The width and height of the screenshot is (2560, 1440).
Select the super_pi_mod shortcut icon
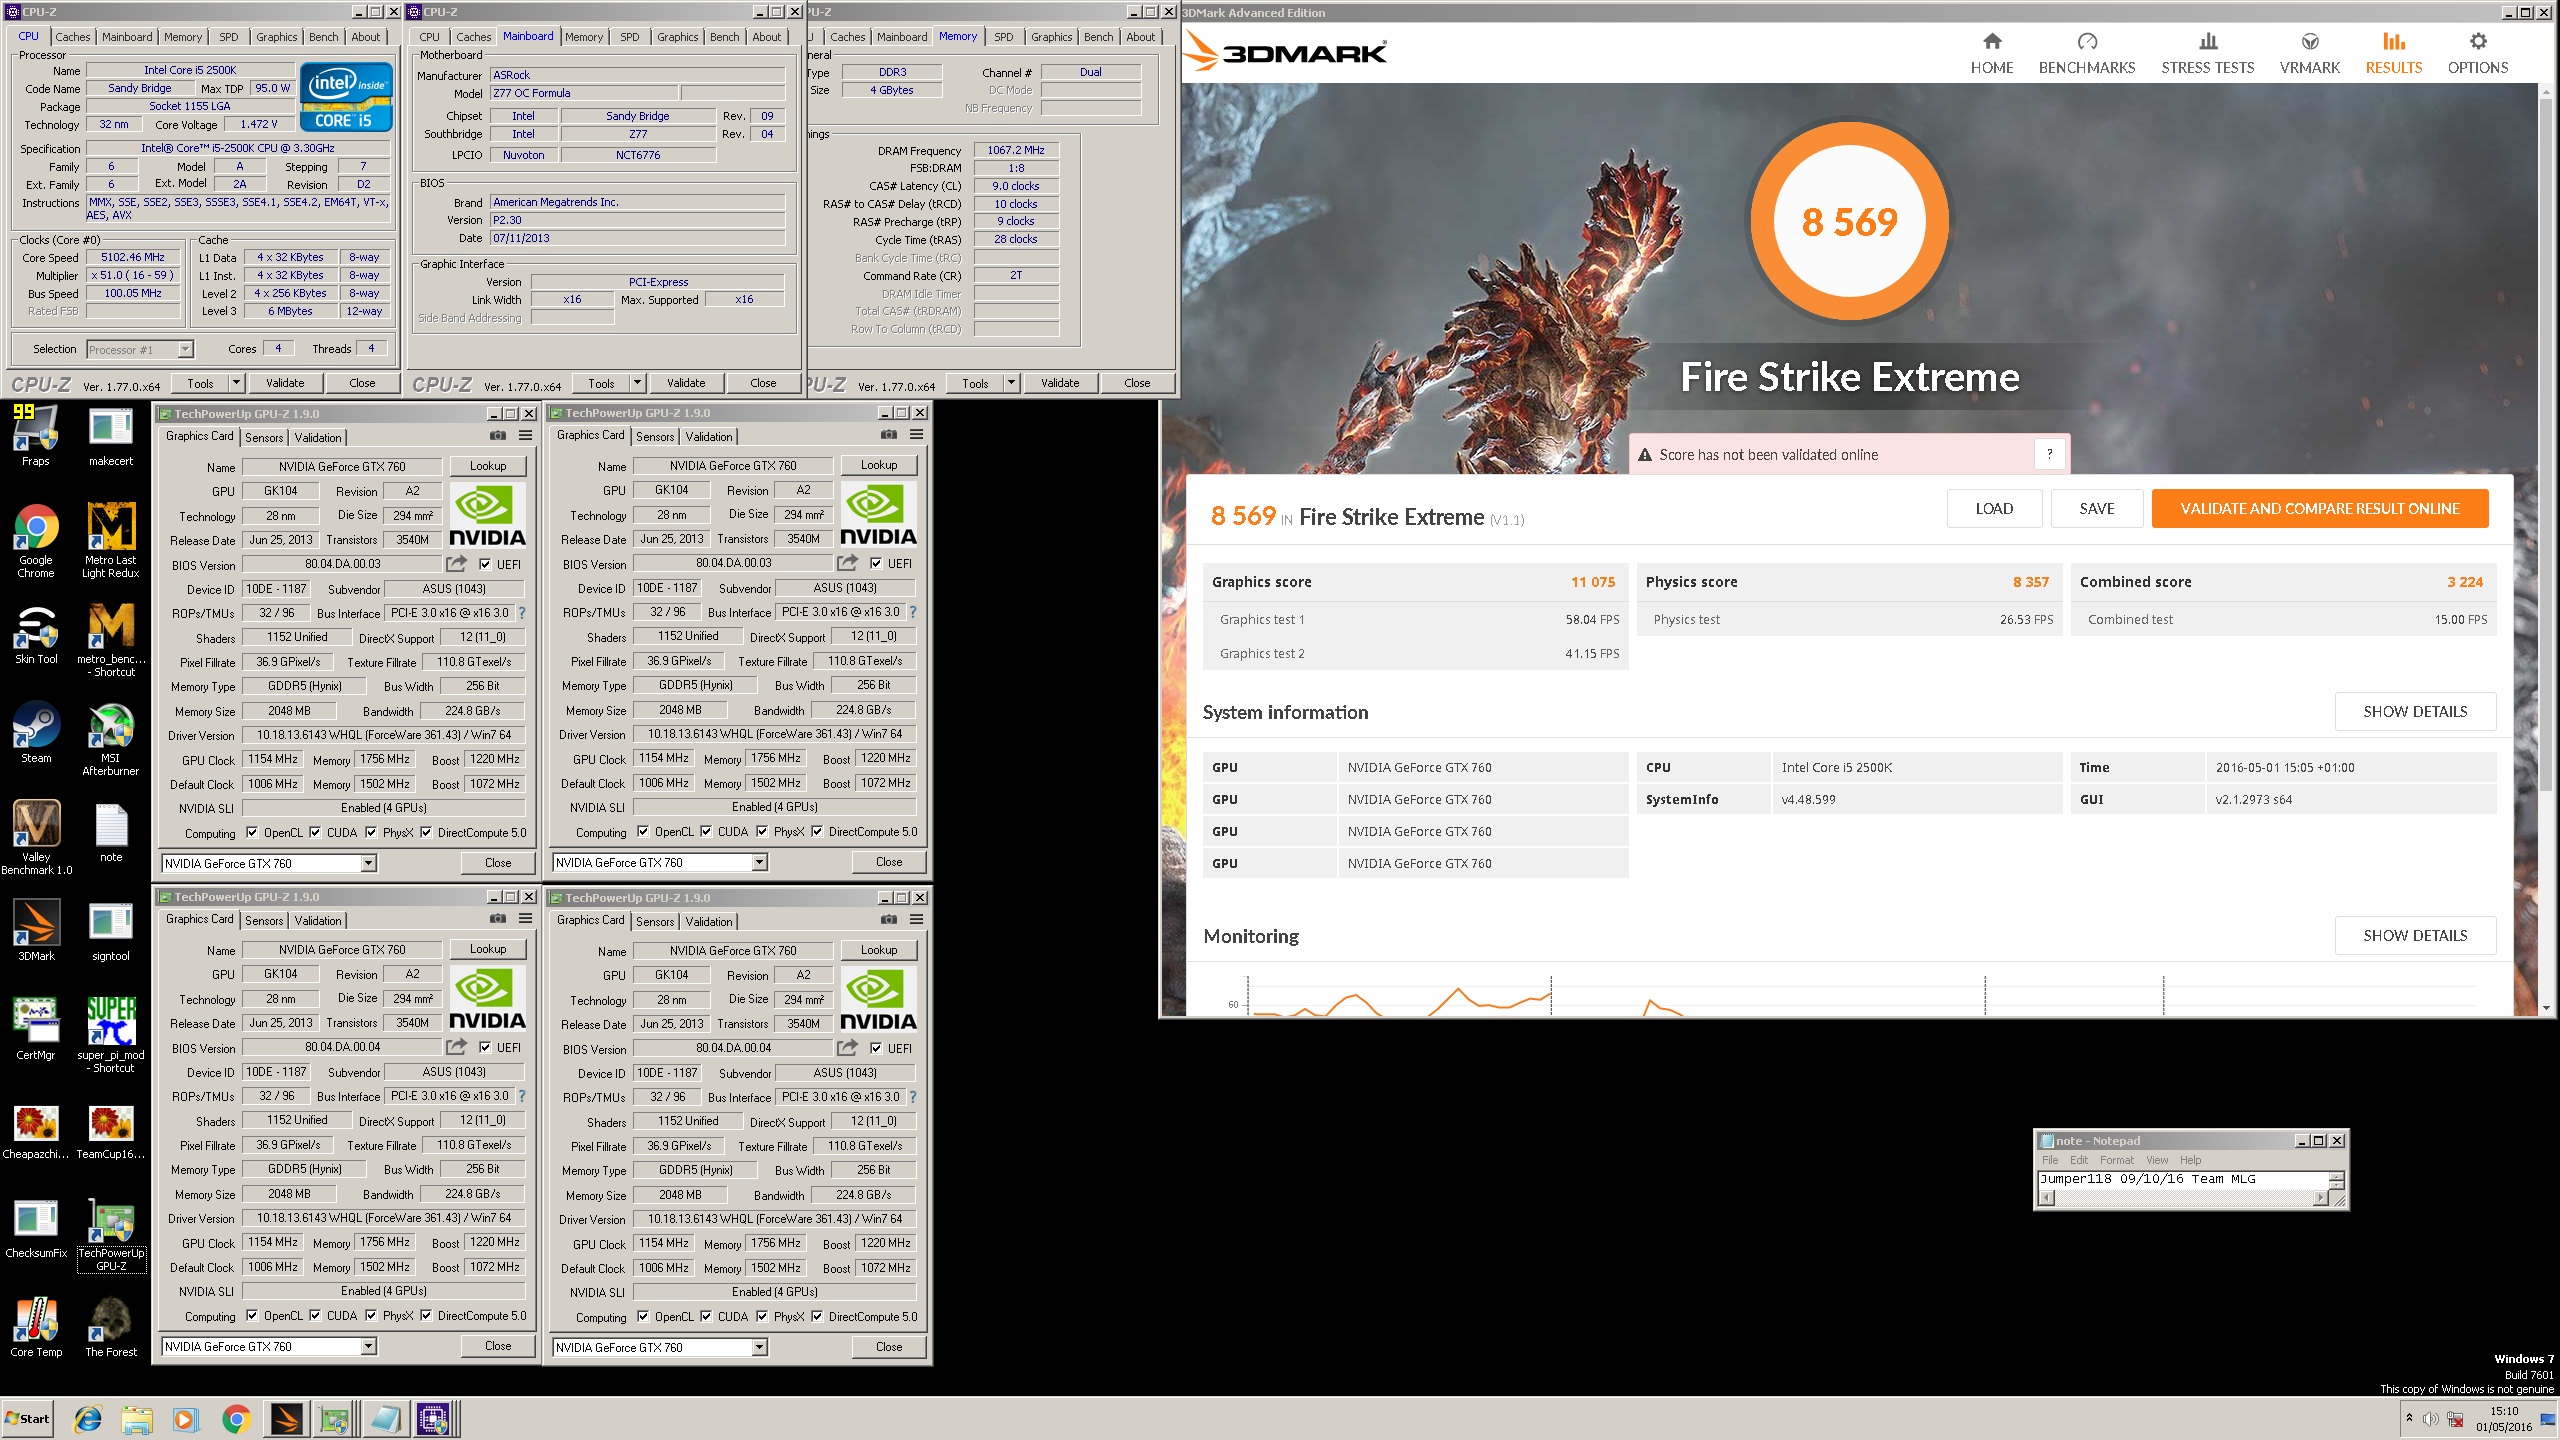click(111, 1036)
